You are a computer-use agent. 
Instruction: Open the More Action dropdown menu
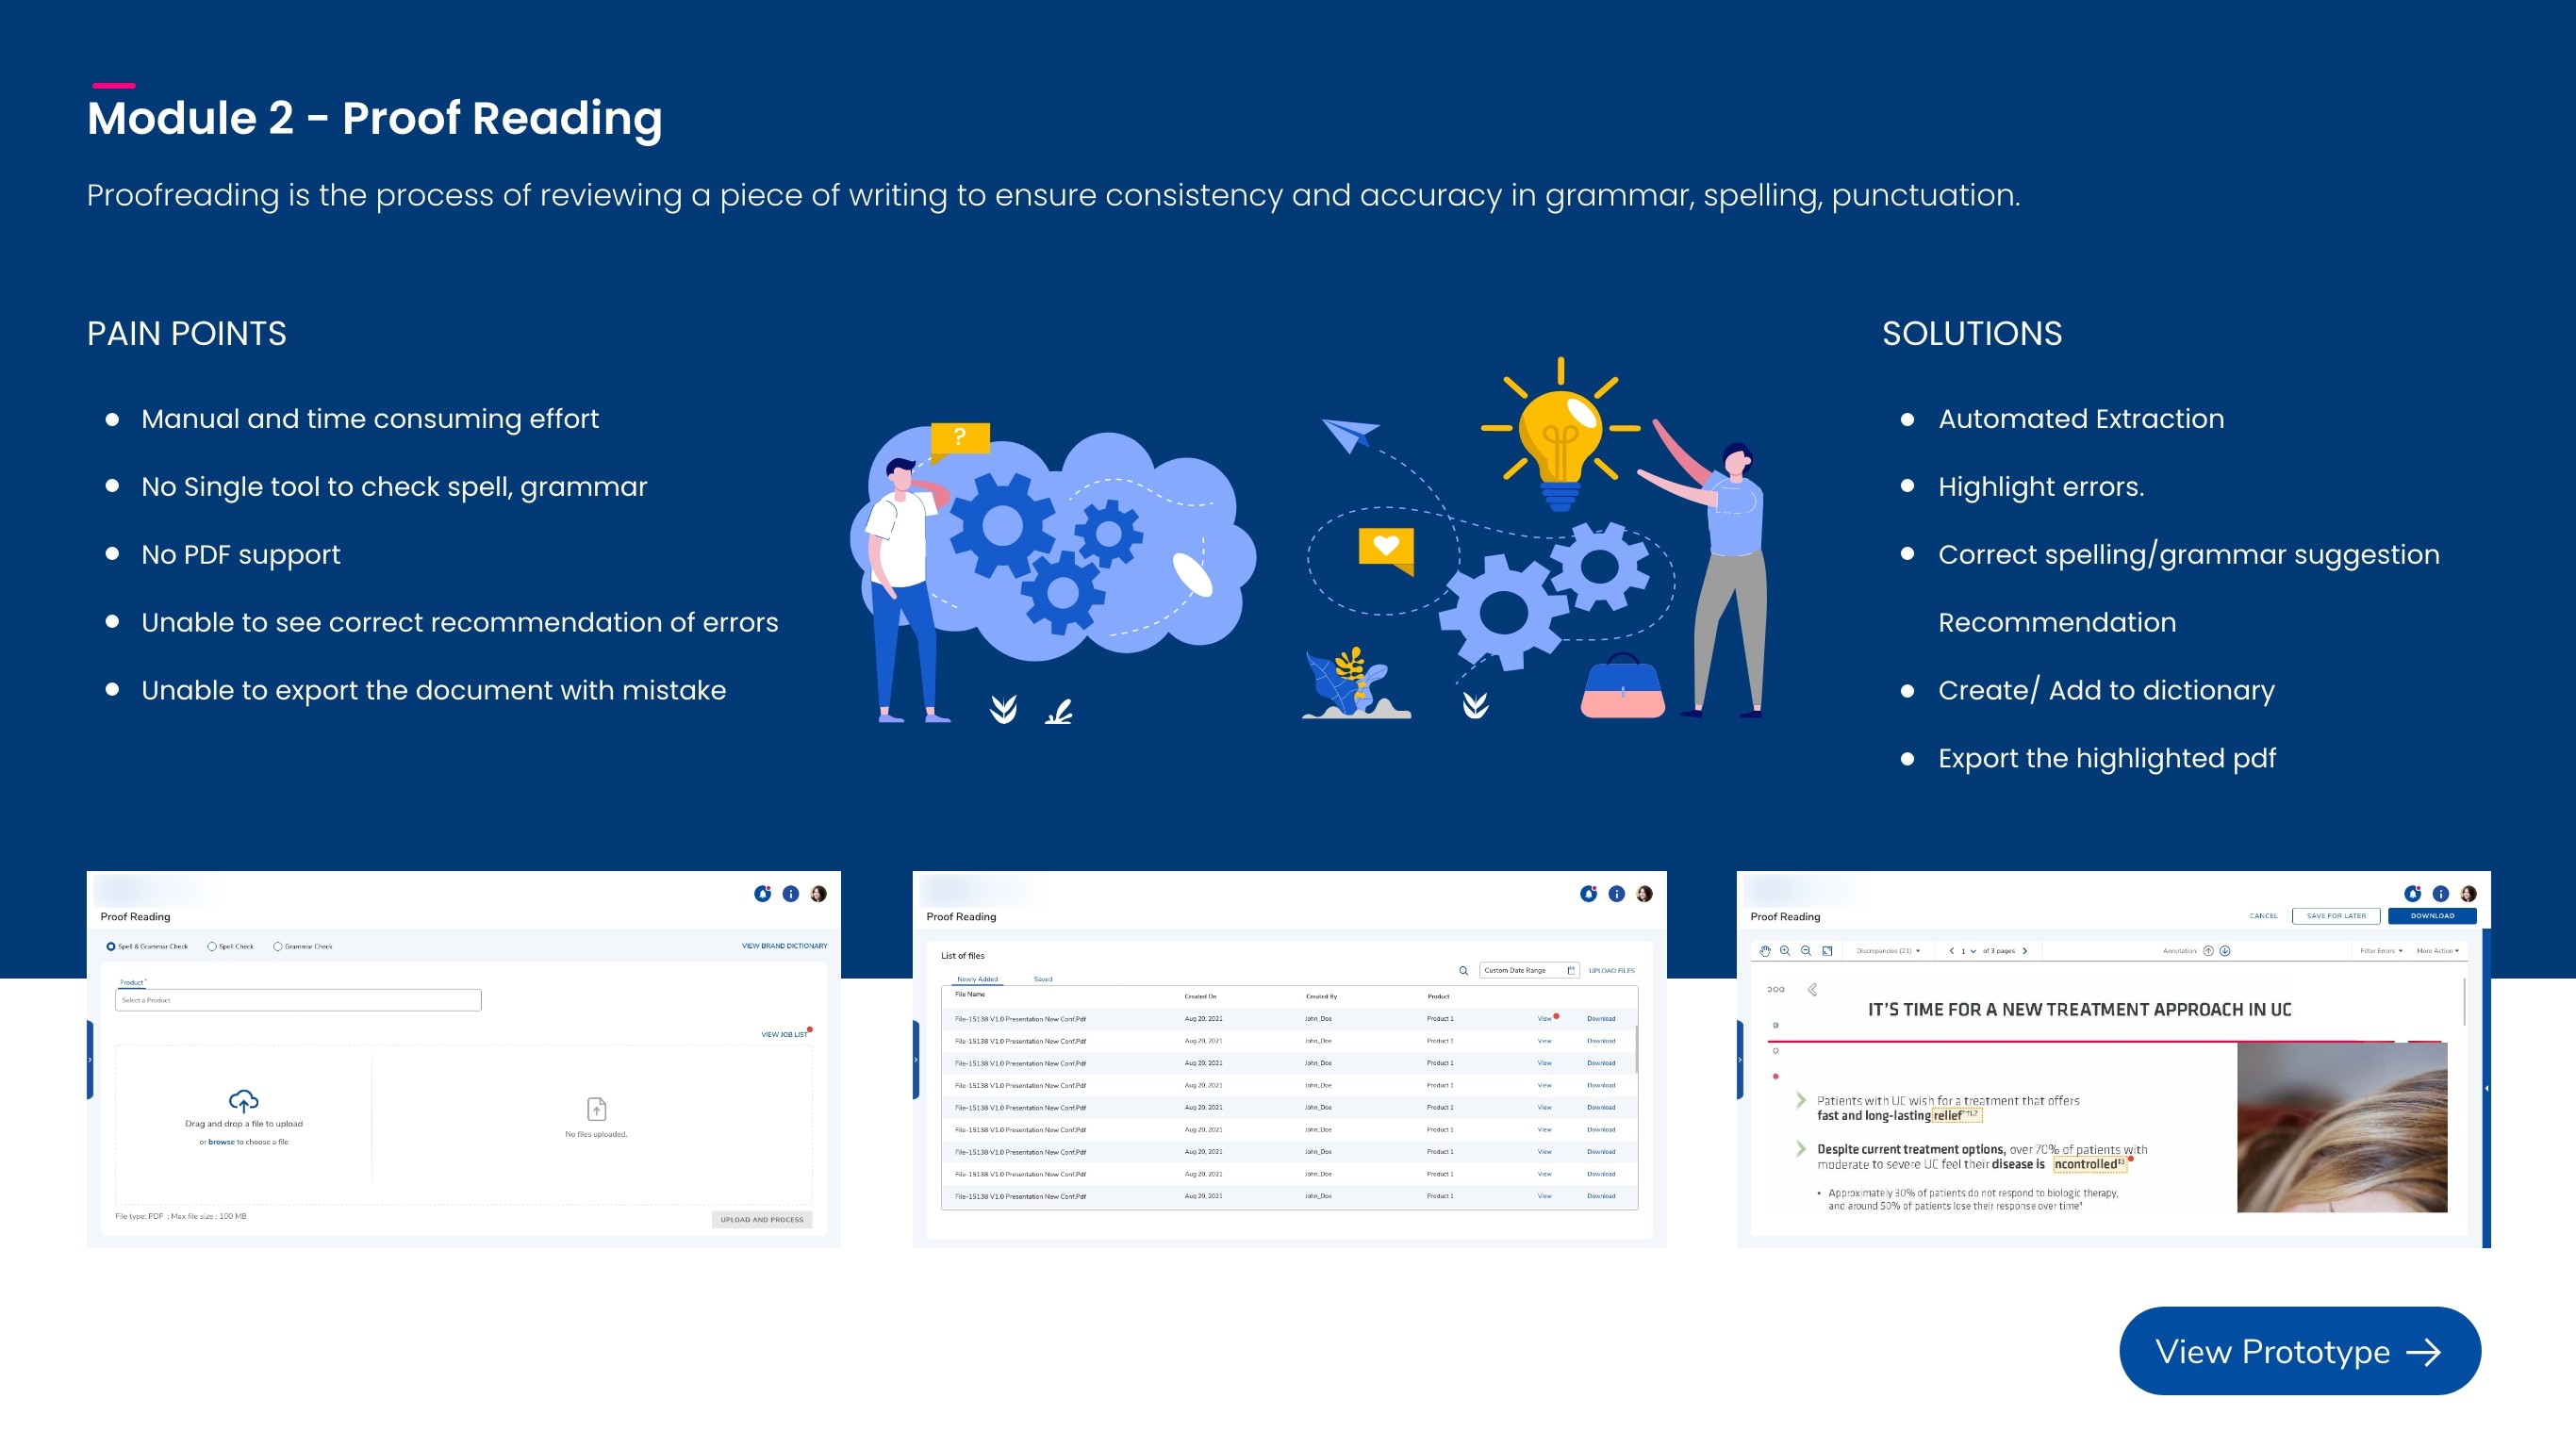[2437, 951]
